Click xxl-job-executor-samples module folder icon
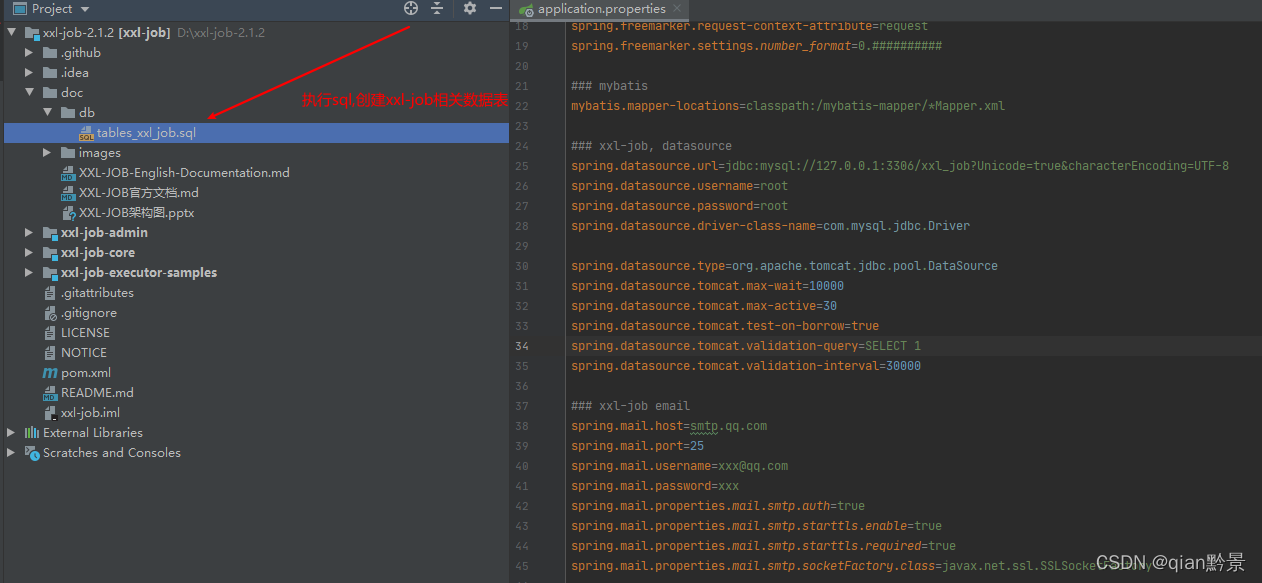Viewport: 1262px width, 583px height. (x=50, y=273)
